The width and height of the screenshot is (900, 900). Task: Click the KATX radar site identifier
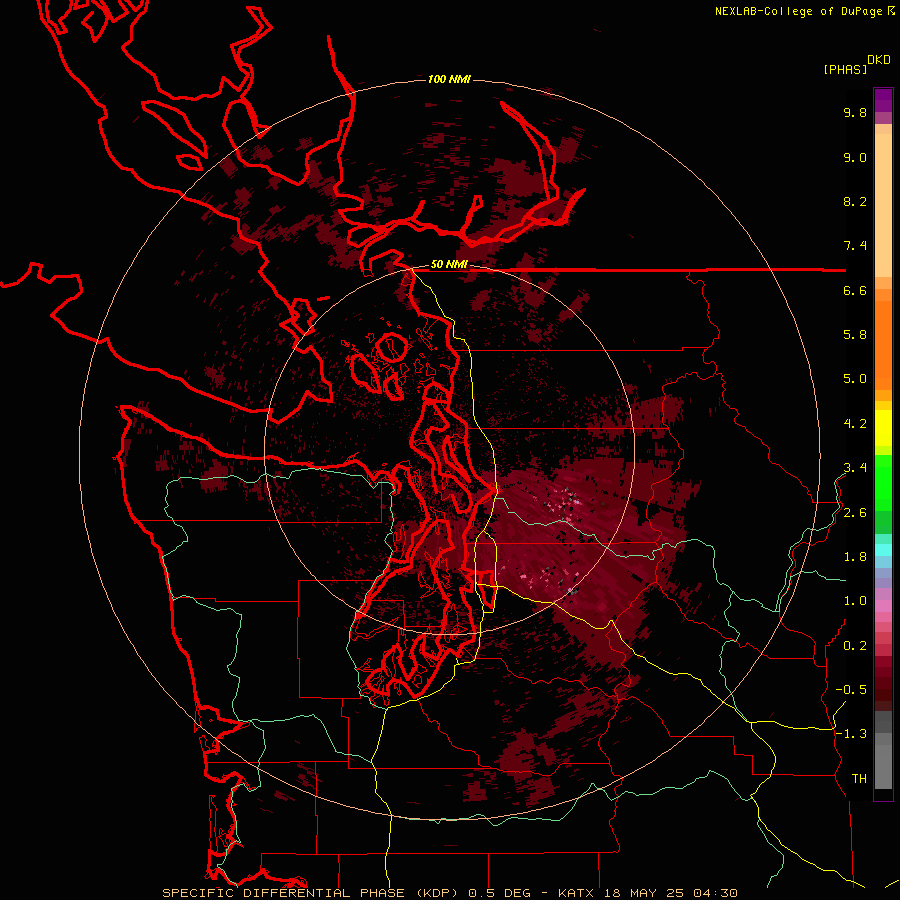(577, 893)
